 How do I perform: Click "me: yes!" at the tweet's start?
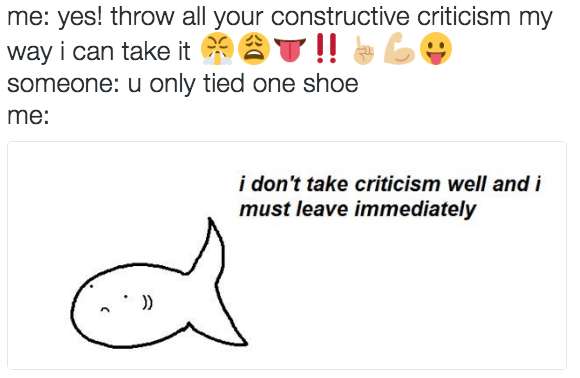(55, 17)
